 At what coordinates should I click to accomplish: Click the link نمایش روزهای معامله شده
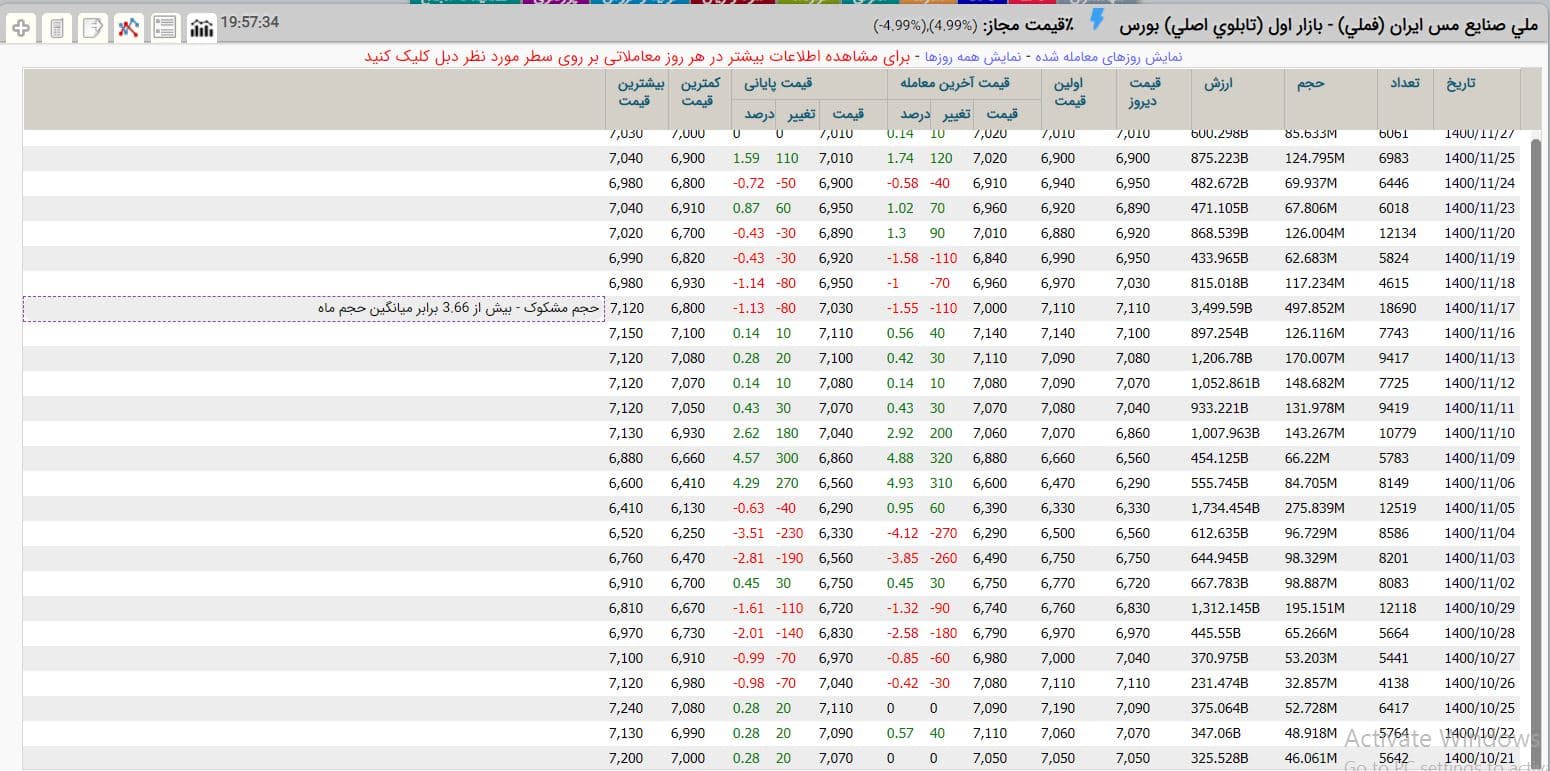[1109, 56]
